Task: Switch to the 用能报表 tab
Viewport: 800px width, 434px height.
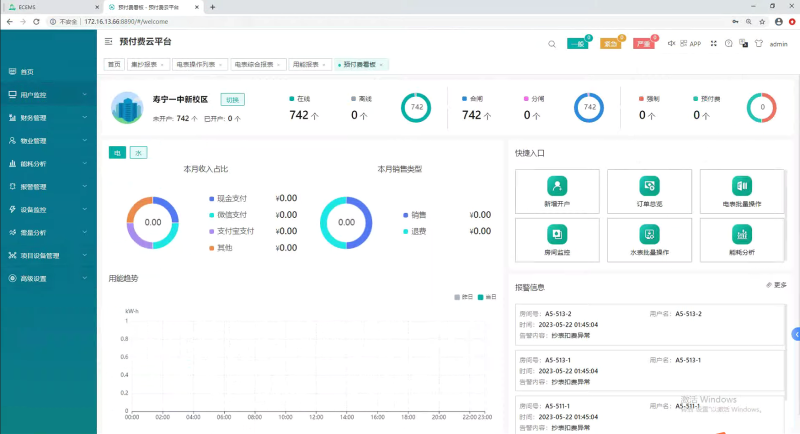Action: tap(309, 64)
